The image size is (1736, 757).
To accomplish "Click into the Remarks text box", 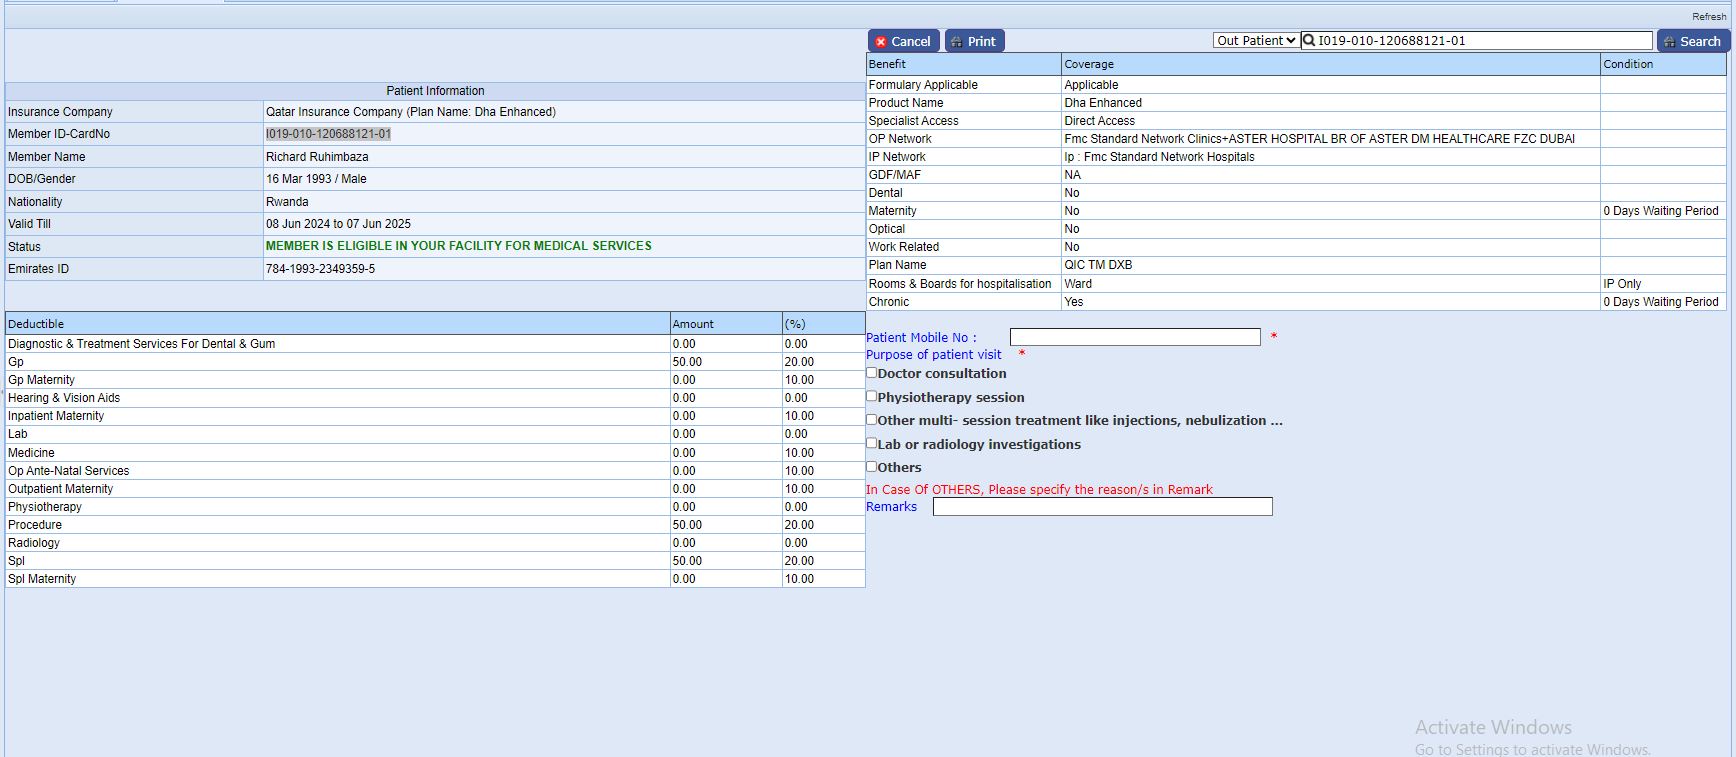I will click(1102, 507).
